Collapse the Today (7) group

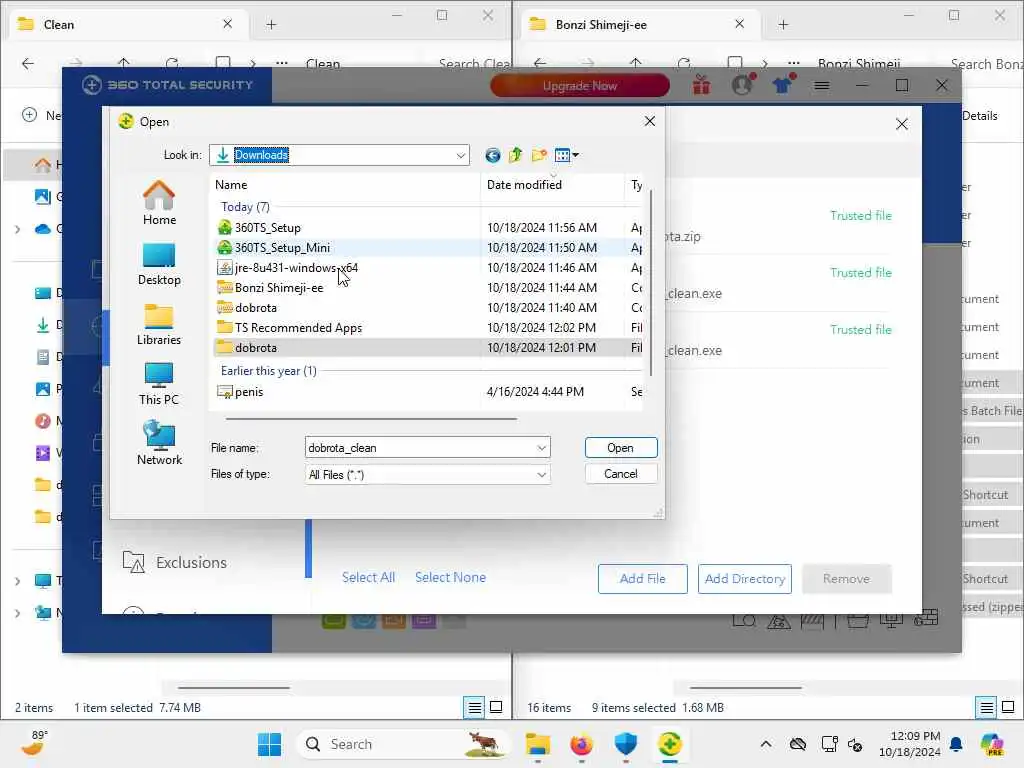click(x=245, y=207)
